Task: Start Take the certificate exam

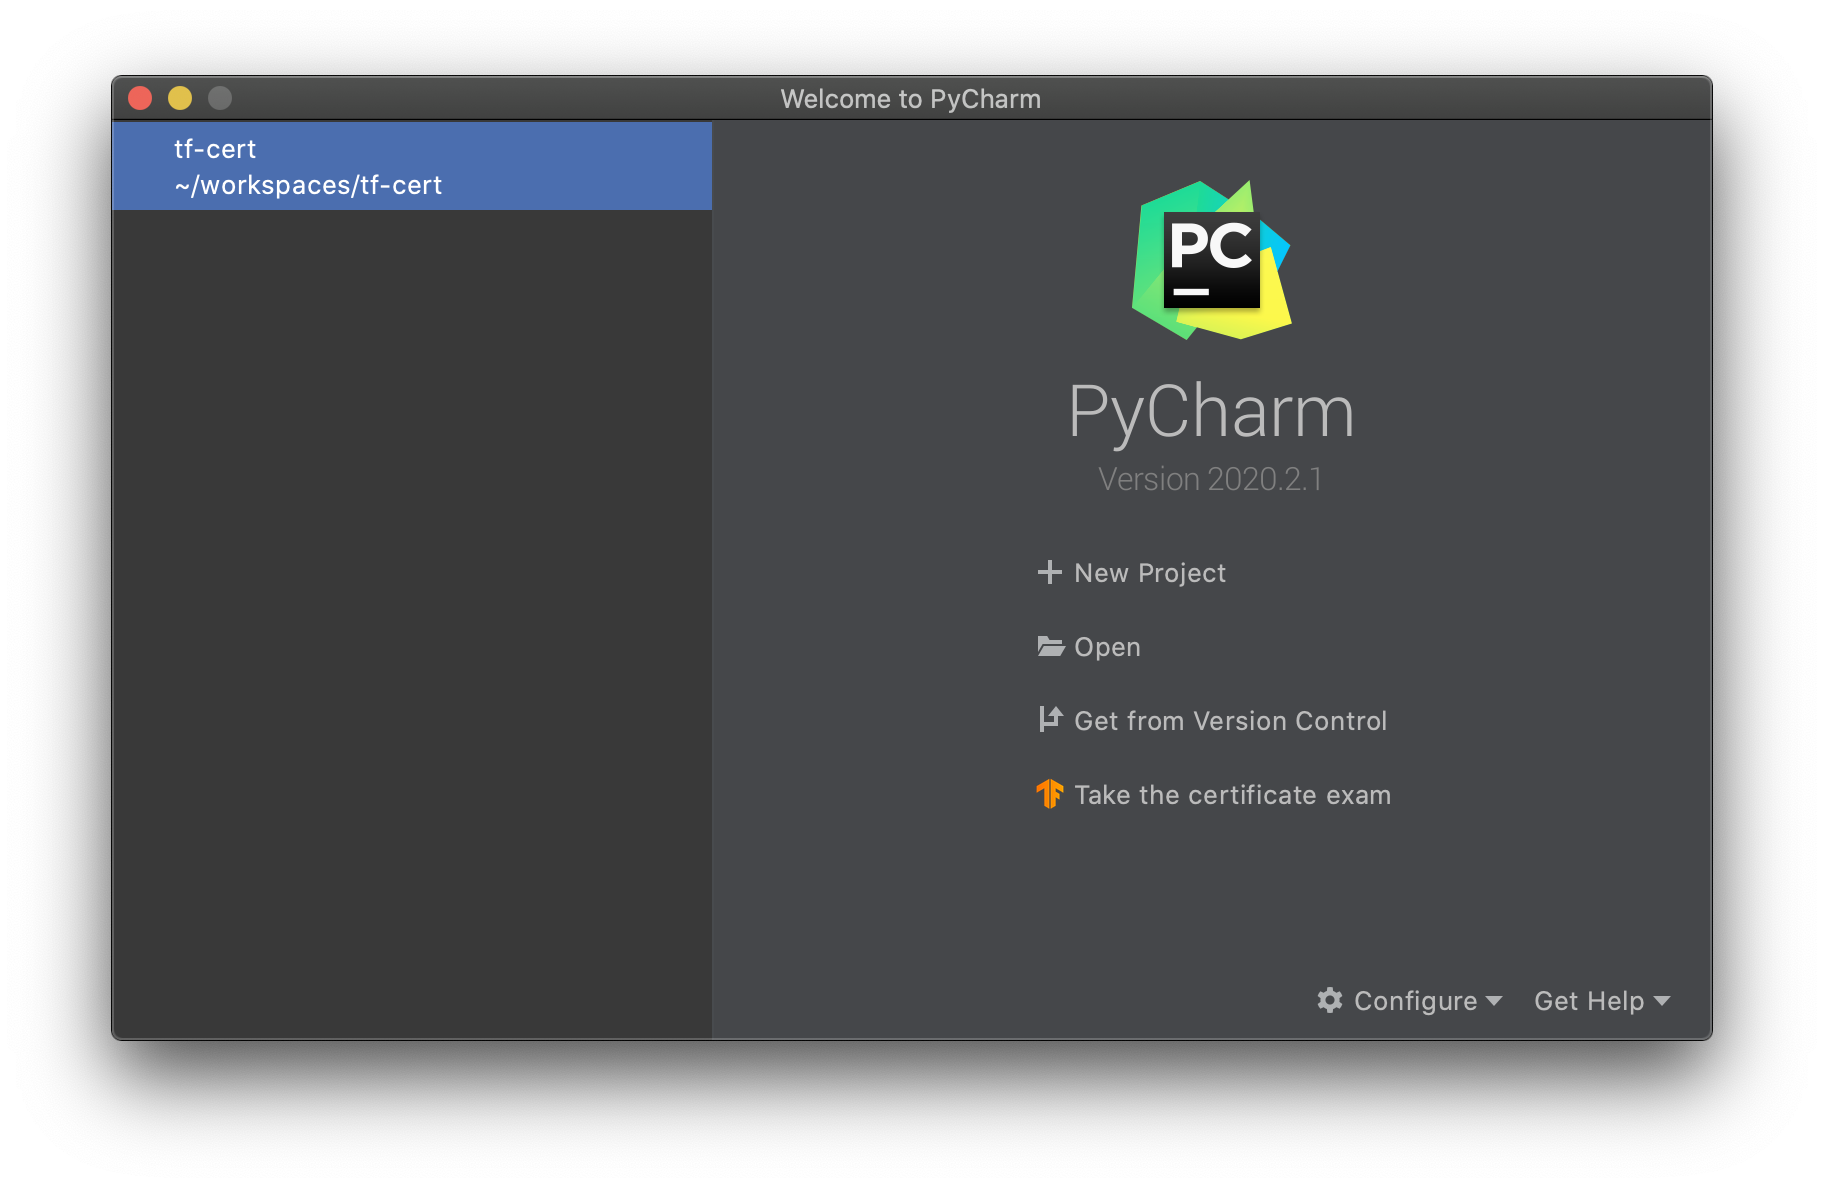Action: (1213, 795)
